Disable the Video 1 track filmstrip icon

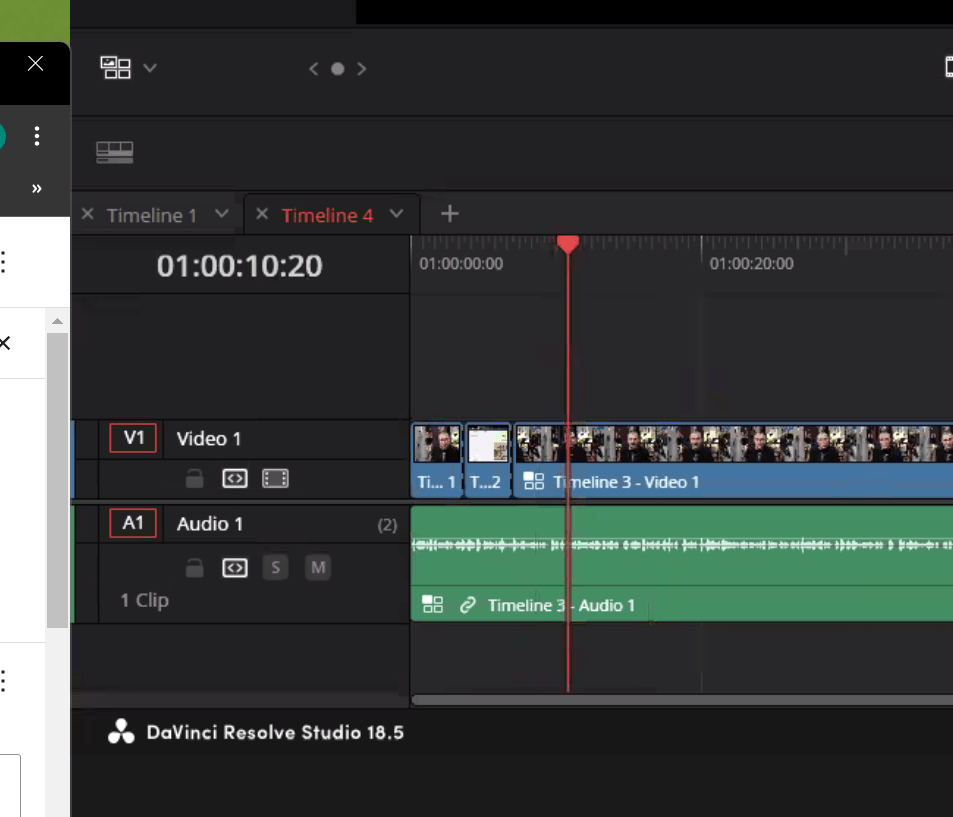(x=275, y=478)
